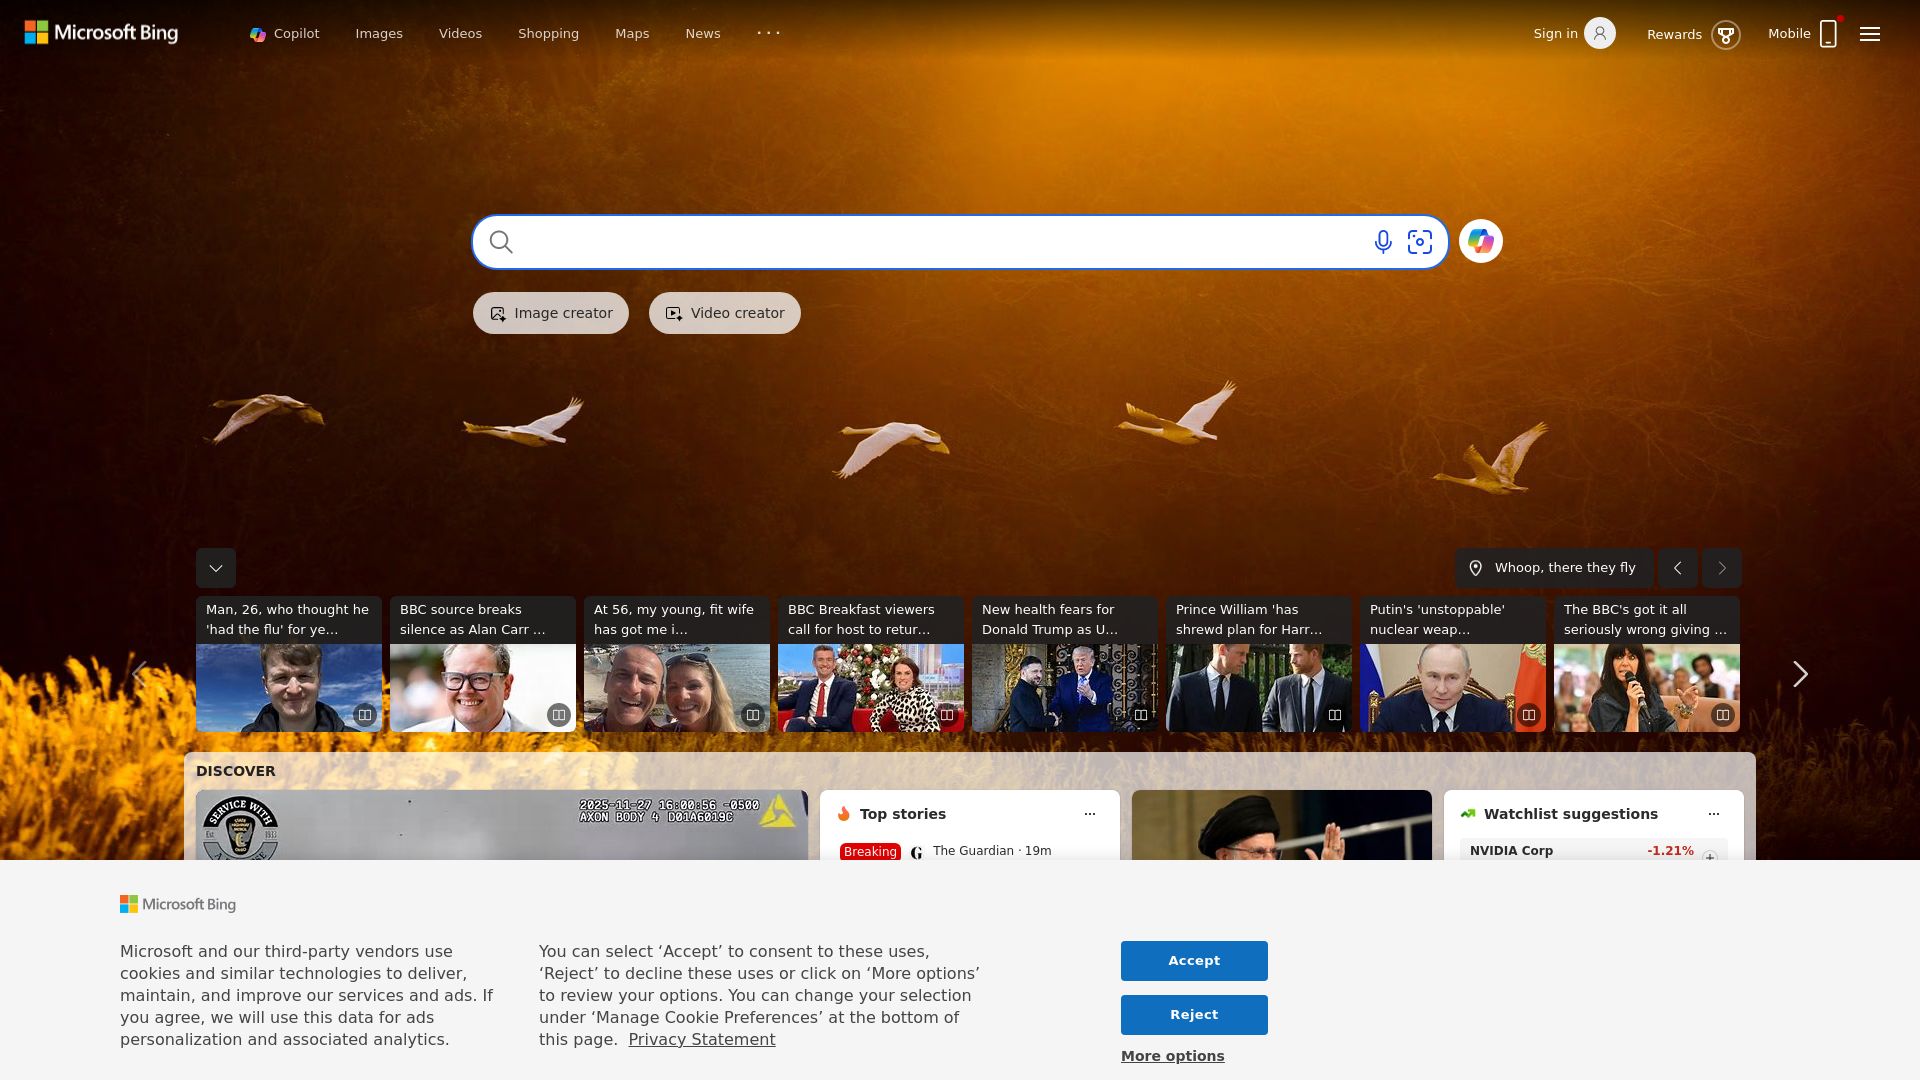Click the location pin near 'Whoop, there they fly'

(1477, 567)
